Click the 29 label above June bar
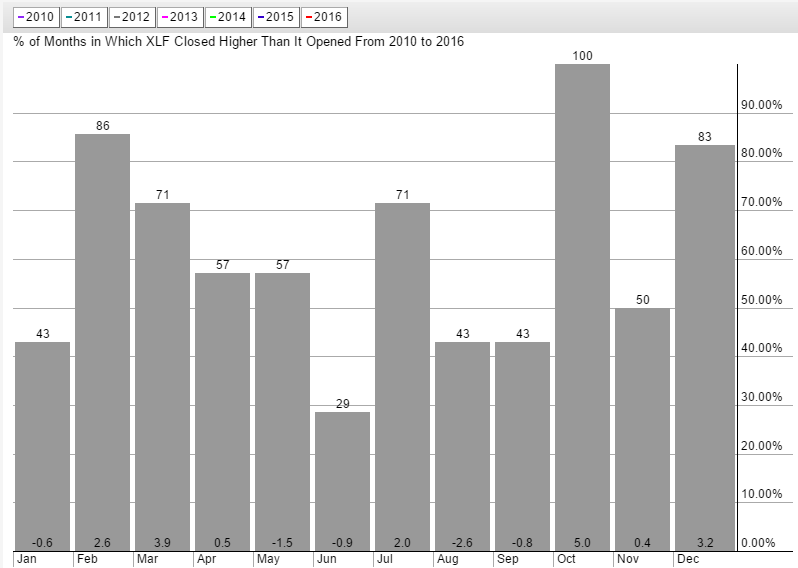Screen dimensions: 798x568 coord(343,404)
